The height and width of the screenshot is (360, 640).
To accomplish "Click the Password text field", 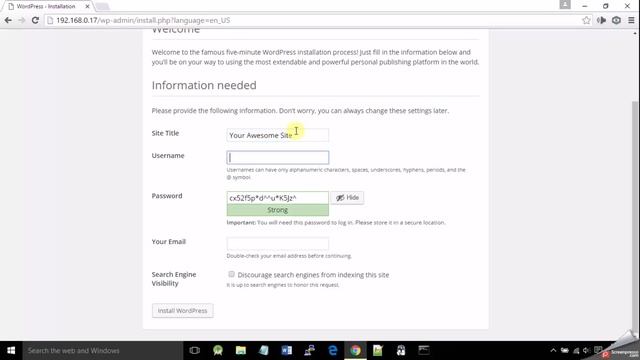I will pyautogui.click(x=278, y=198).
